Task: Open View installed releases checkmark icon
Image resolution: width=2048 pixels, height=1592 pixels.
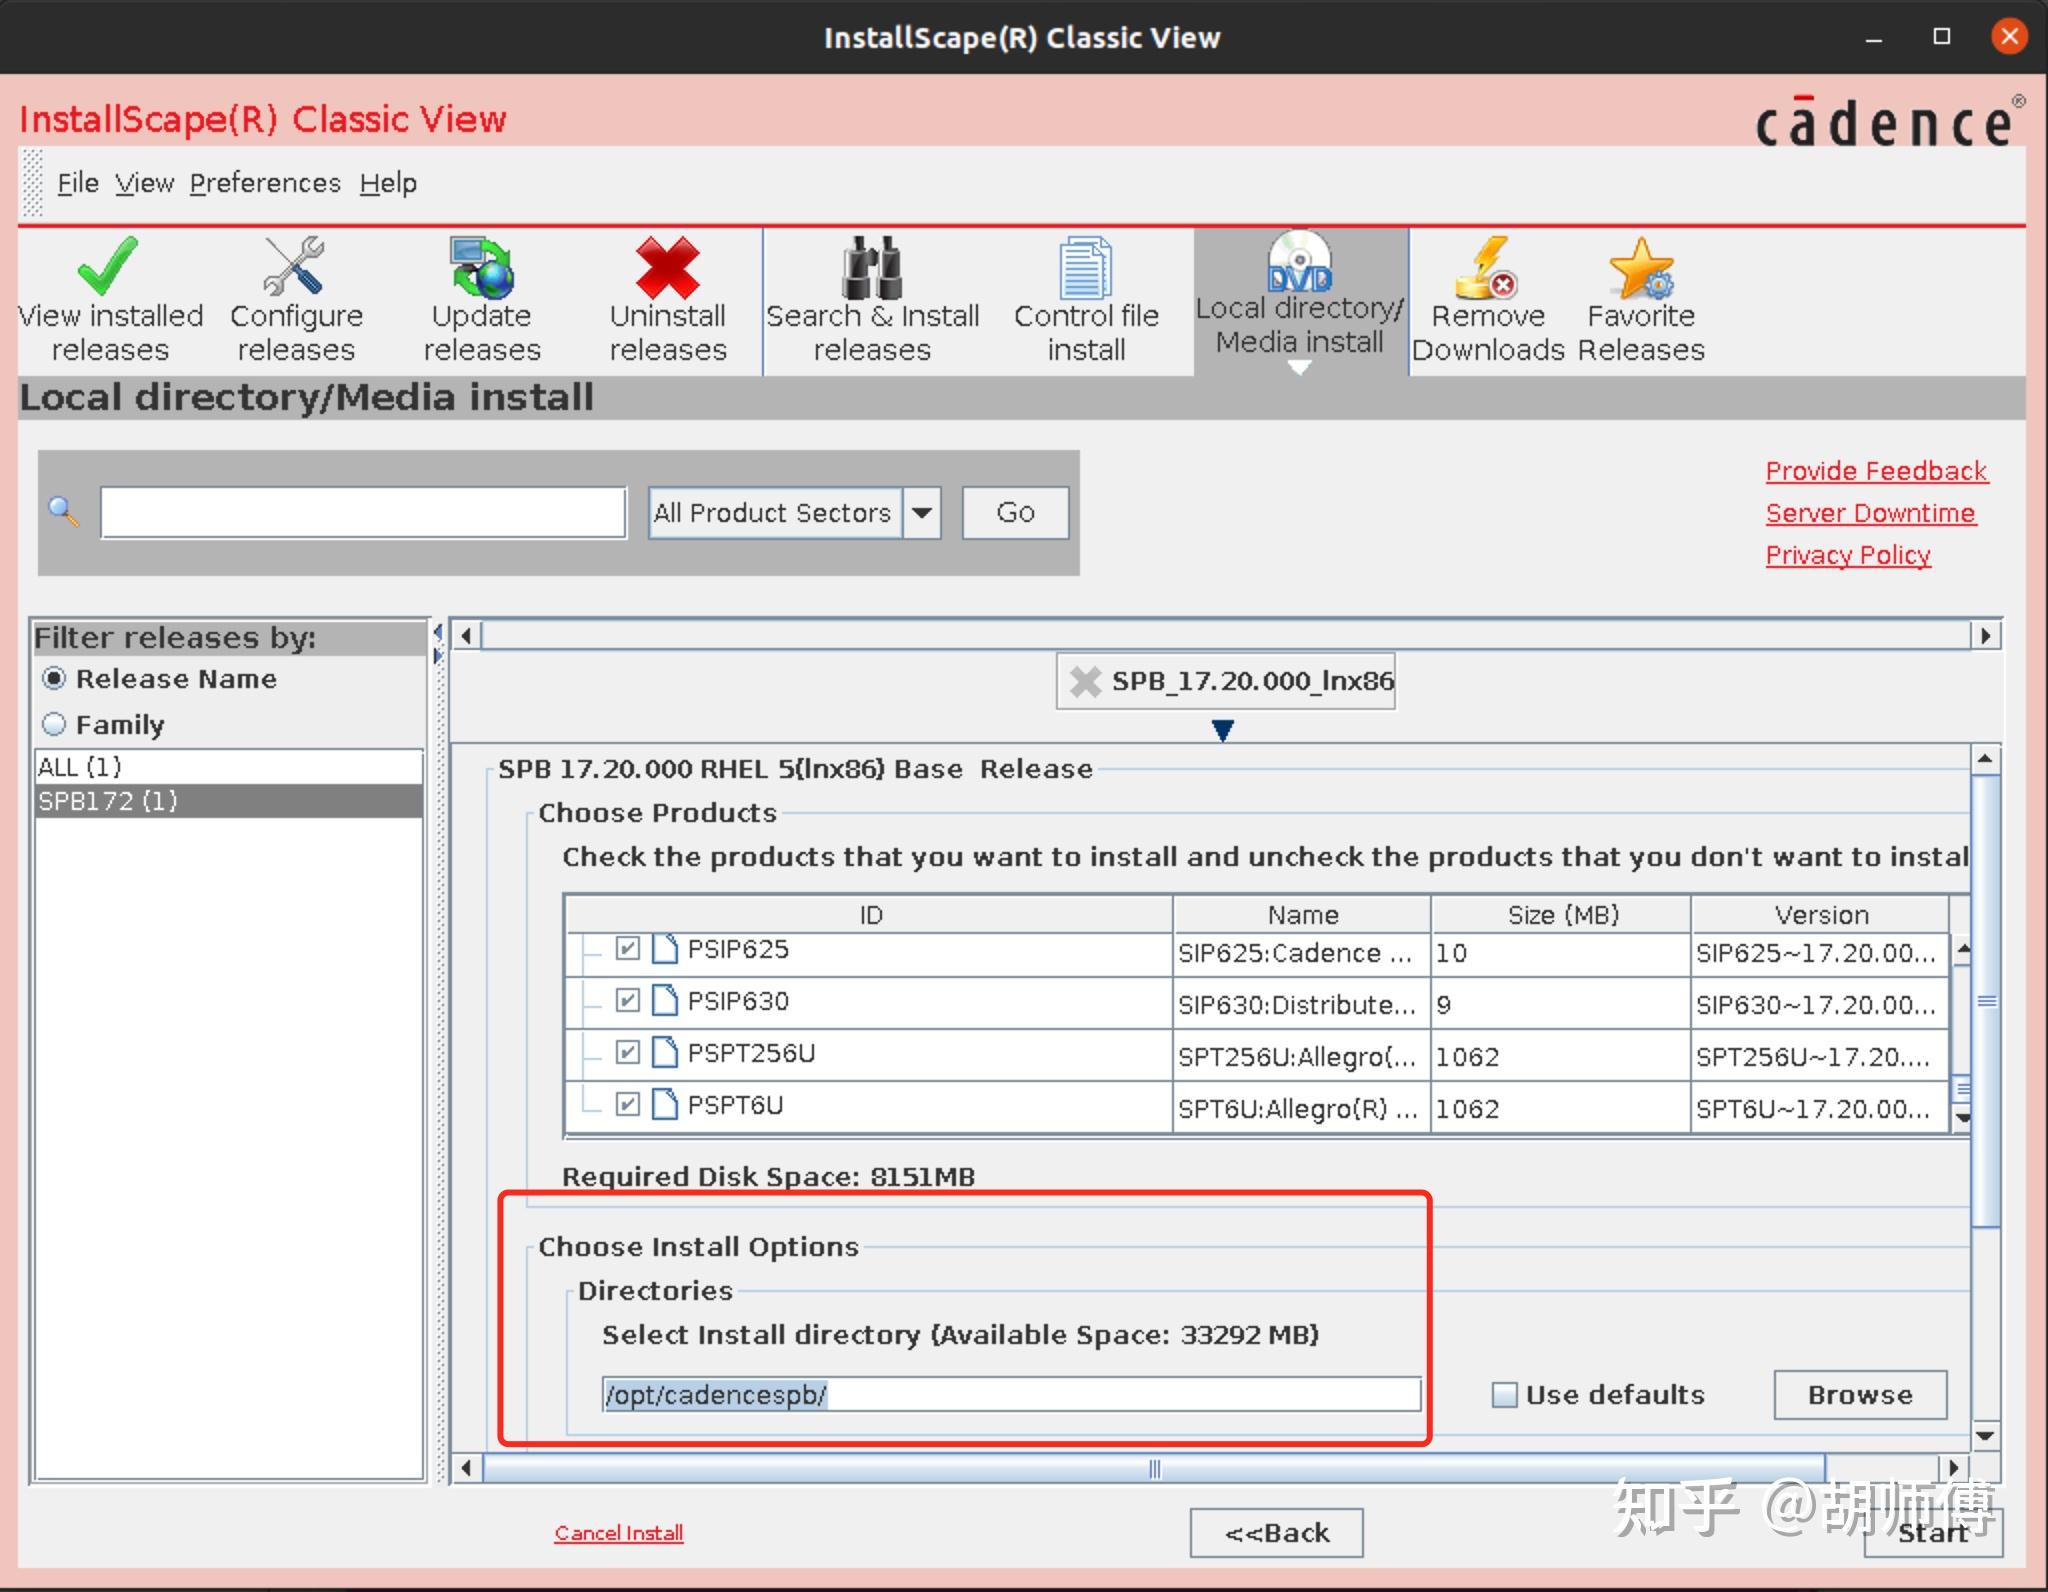Action: [108, 268]
